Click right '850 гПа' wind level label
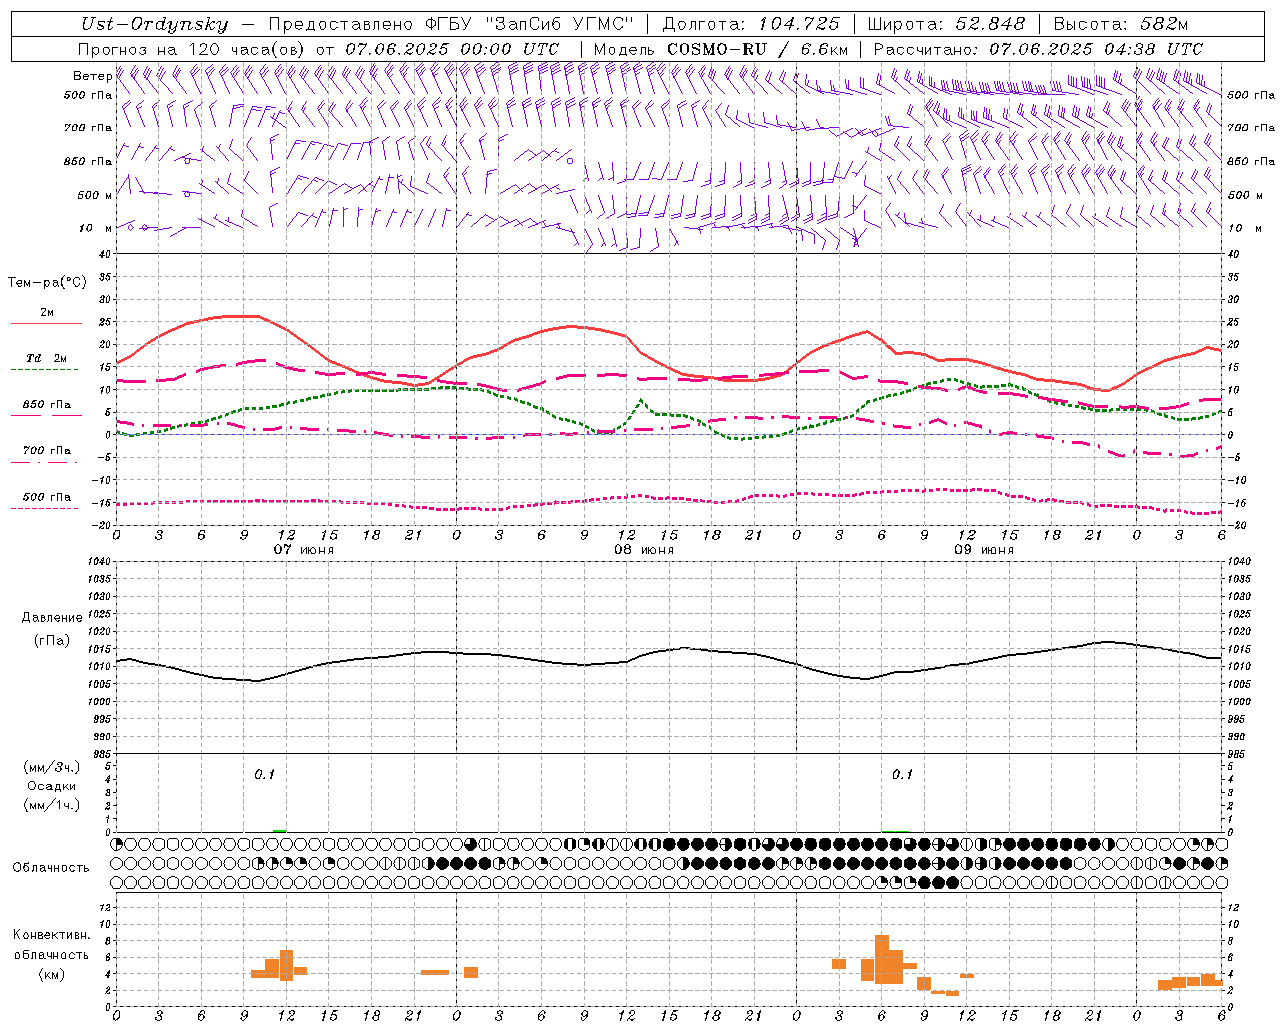This screenshot has height=1024, width=1280. click(1251, 161)
